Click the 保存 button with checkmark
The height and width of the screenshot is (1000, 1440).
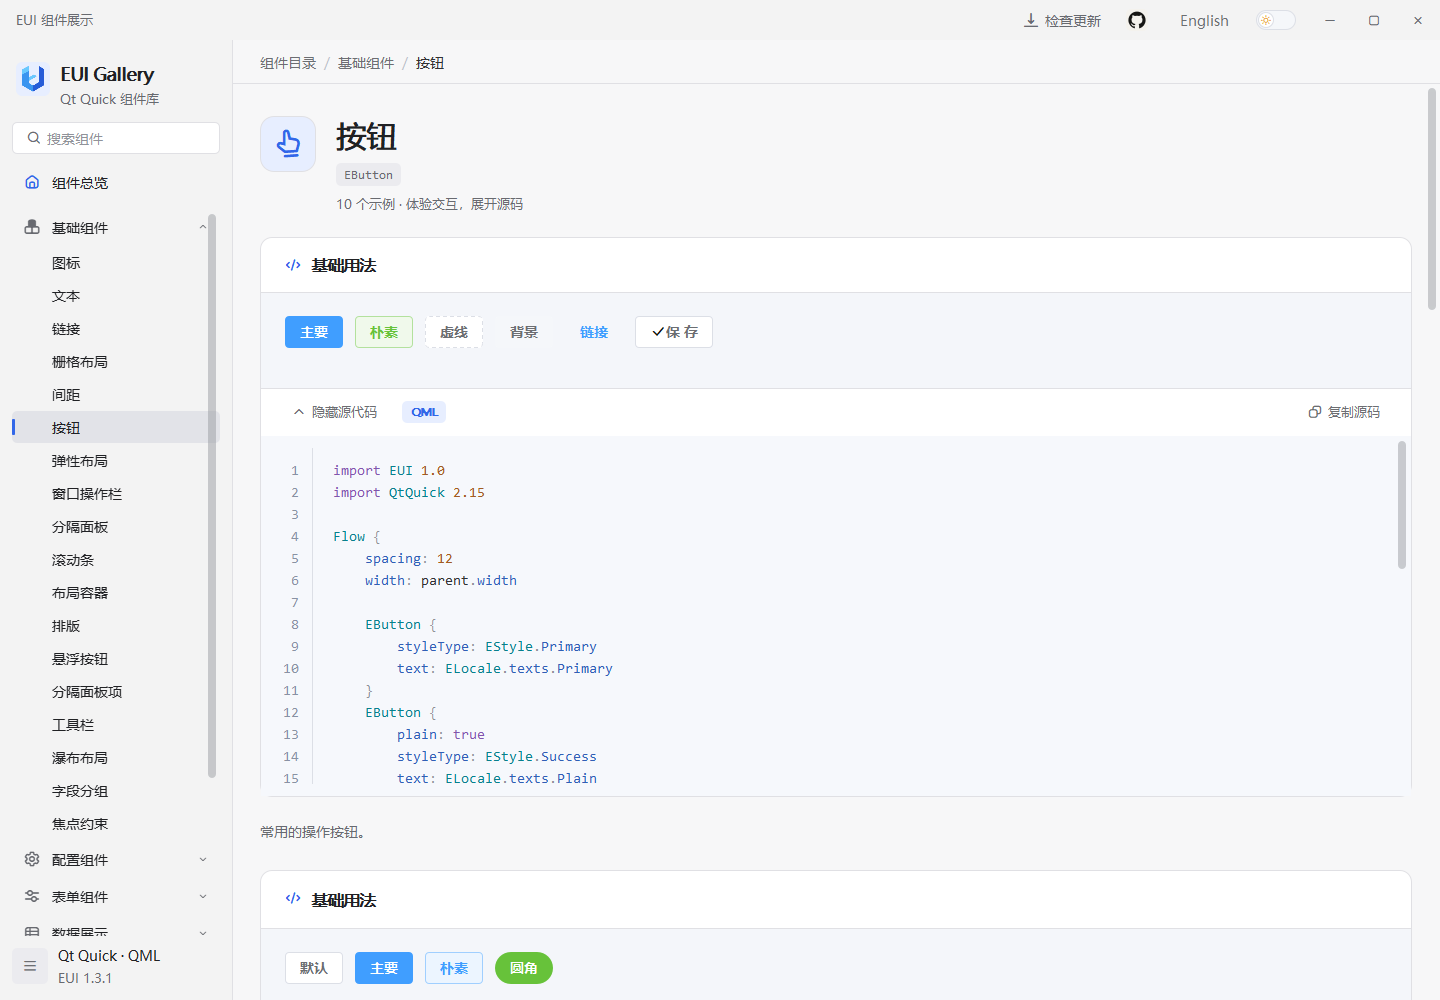point(674,332)
